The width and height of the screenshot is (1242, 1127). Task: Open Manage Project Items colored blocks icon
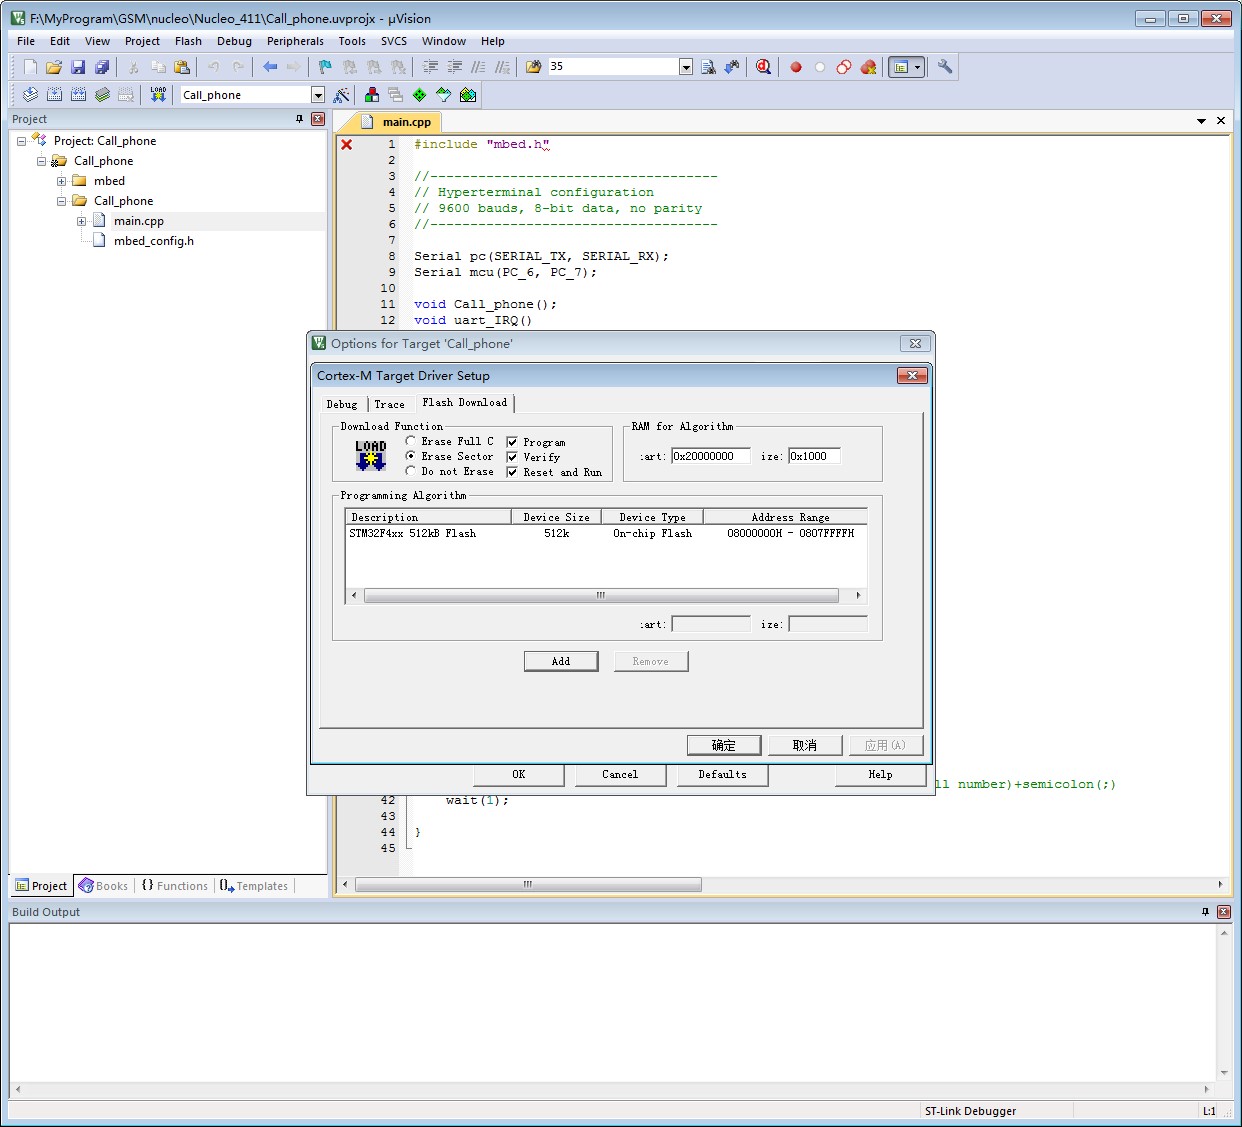(x=372, y=95)
